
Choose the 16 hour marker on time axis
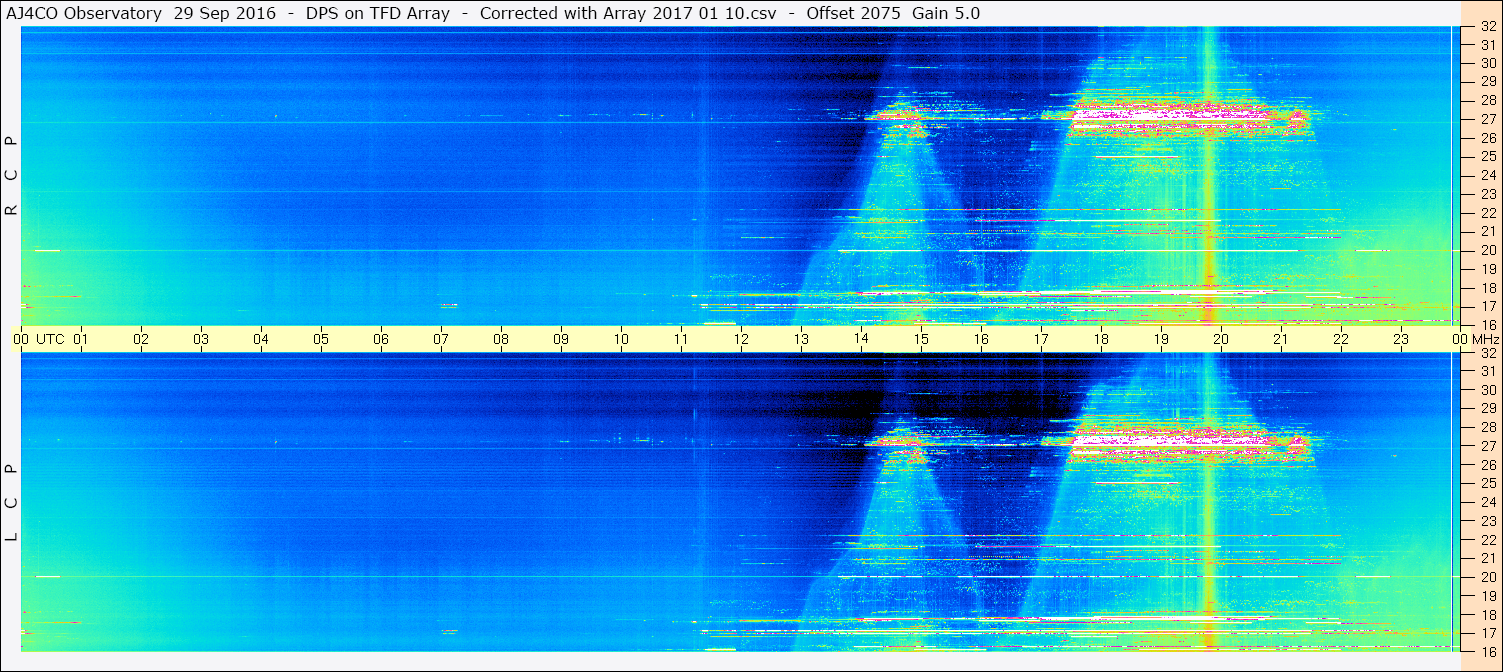point(981,339)
